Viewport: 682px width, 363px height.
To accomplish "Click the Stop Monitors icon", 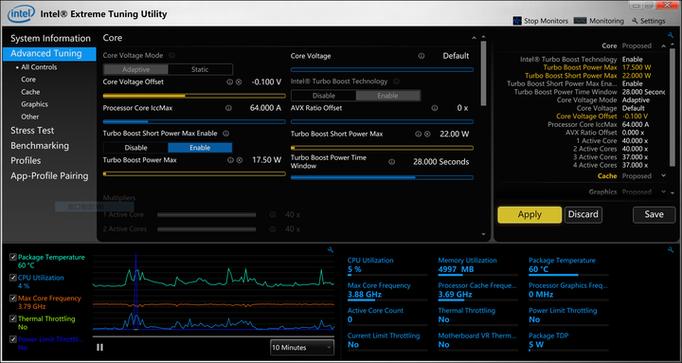I will click(517, 21).
